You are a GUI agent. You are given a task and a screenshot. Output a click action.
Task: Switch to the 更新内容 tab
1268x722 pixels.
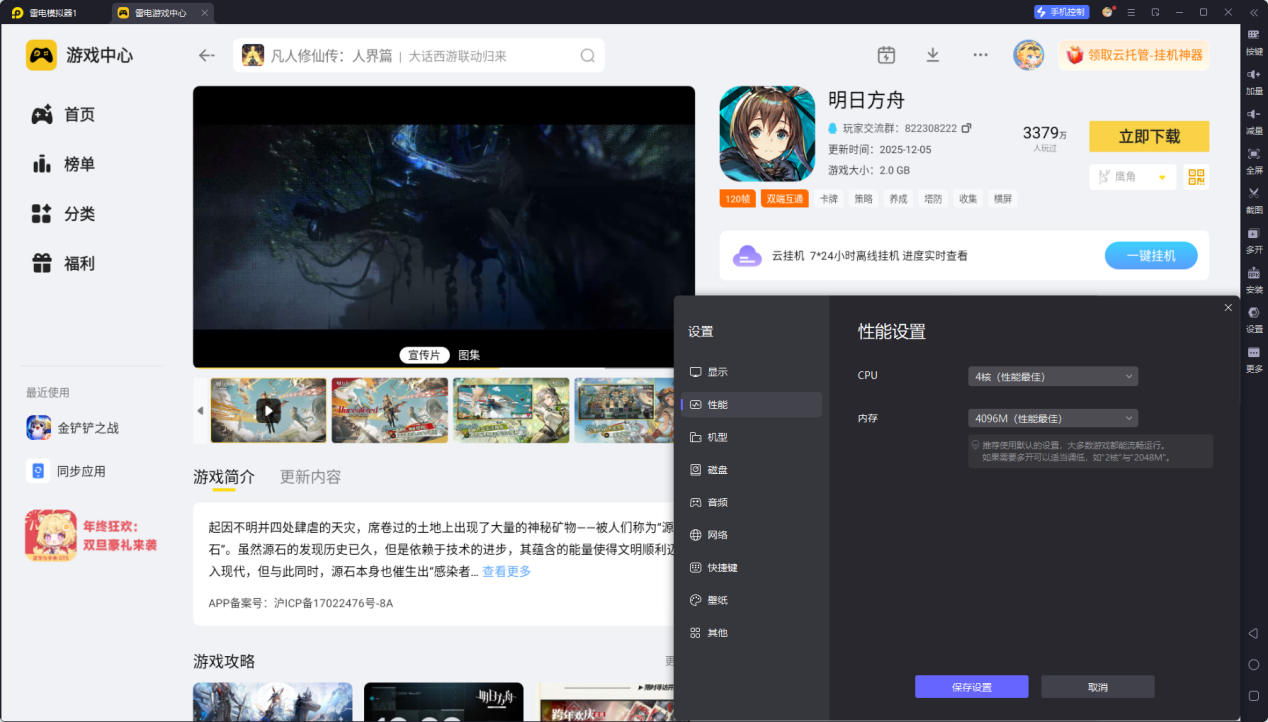pyautogui.click(x=310, y=477)
